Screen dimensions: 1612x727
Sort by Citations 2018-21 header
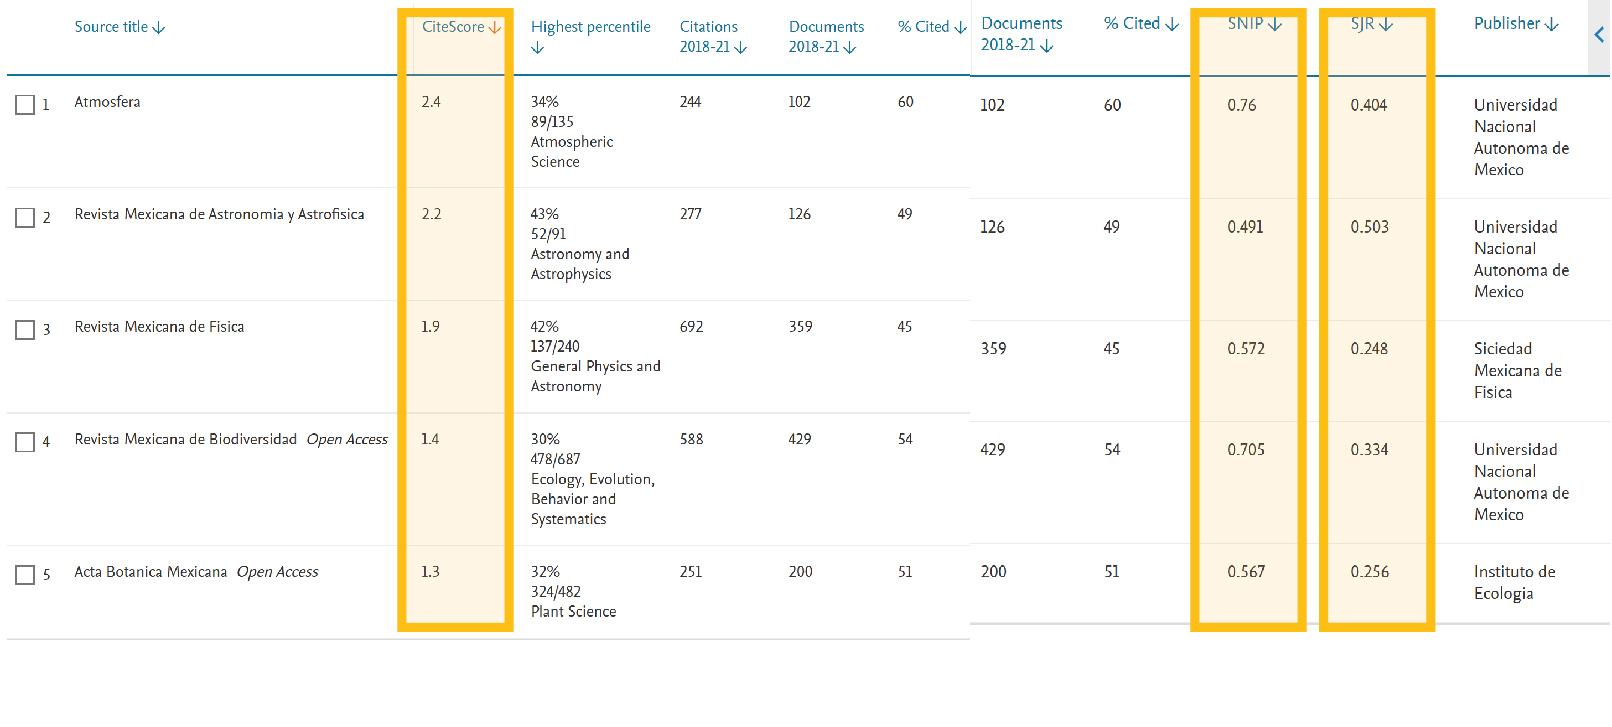(x=713, y=37)
